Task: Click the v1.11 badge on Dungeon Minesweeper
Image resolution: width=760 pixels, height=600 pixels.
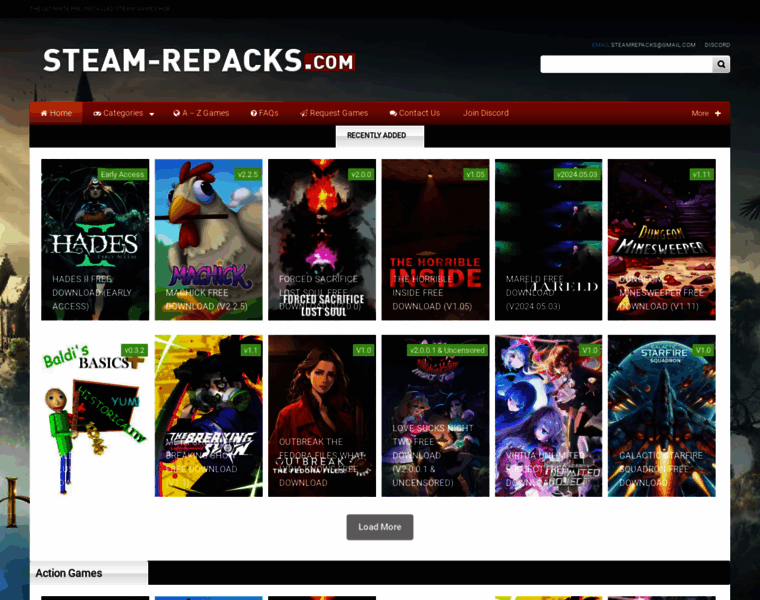Action: tap(701, 174)
